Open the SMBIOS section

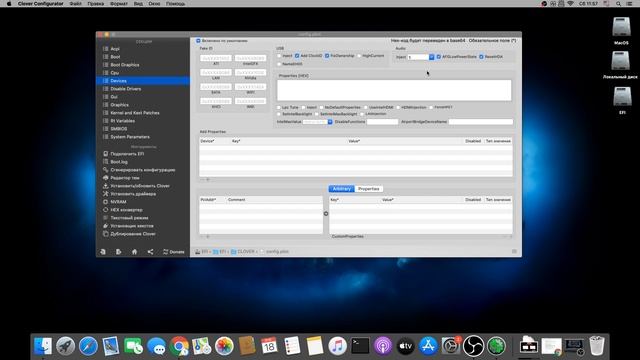tap(118, 129)
